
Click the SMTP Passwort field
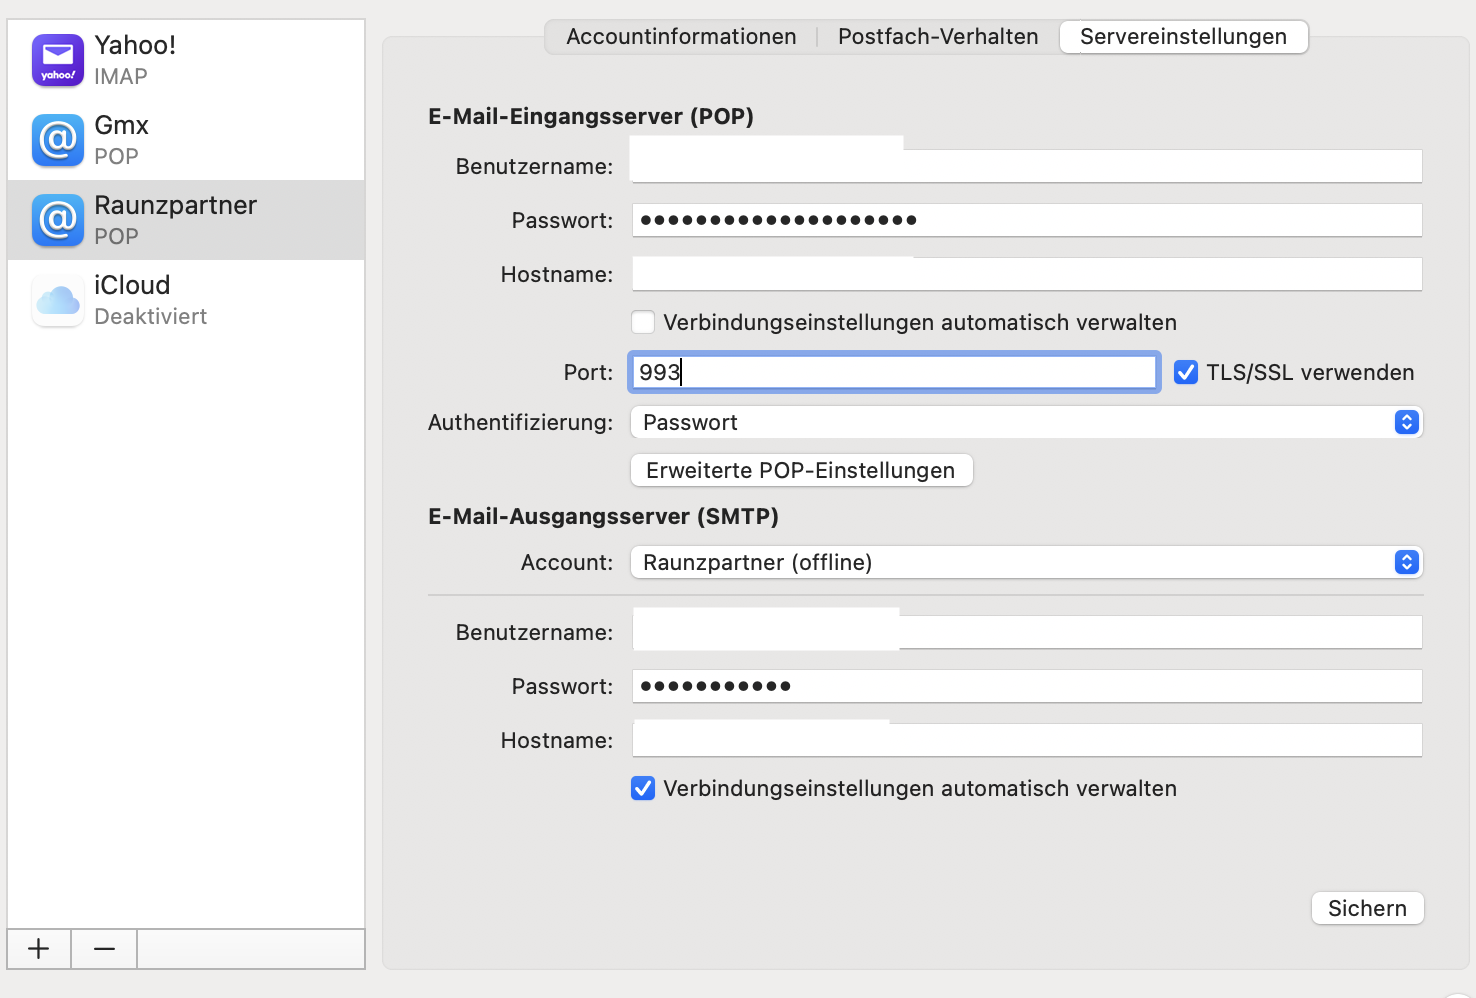point(1026,686)
